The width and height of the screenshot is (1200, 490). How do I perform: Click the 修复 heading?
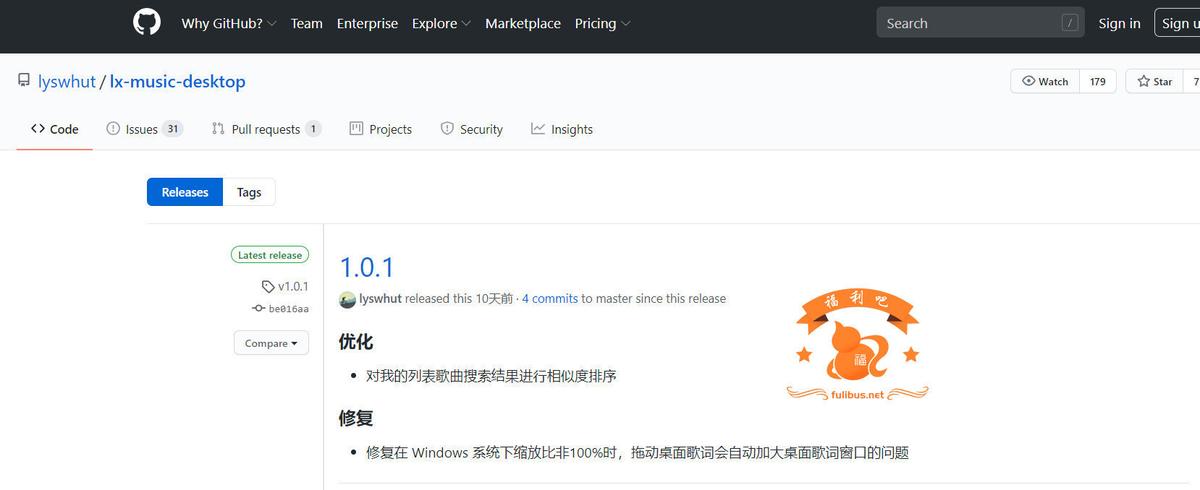point(356,418)
